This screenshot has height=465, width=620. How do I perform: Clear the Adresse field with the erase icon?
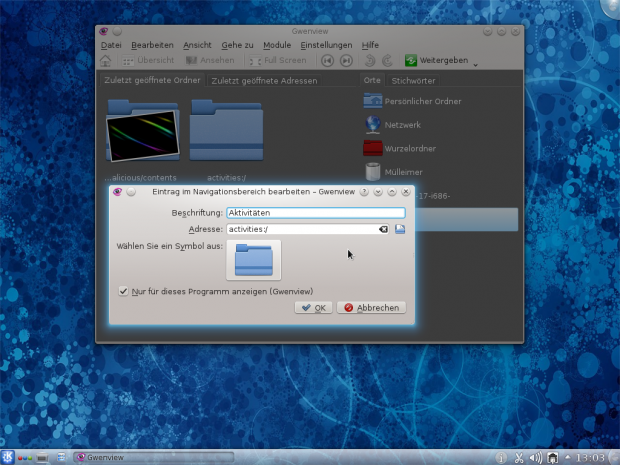383,229
